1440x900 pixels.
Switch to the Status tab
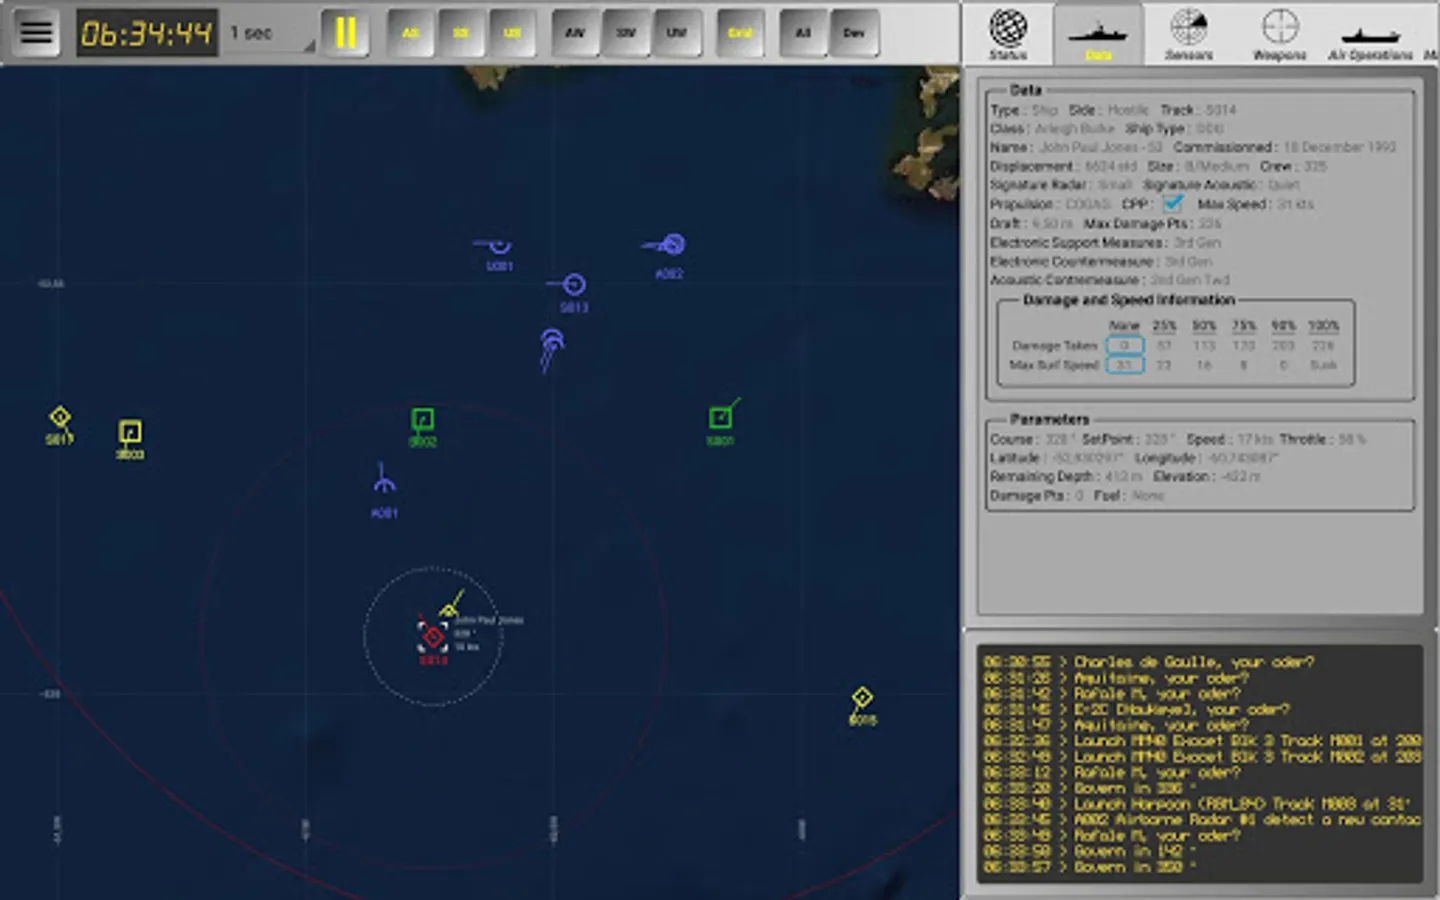tap(1008, 34)
